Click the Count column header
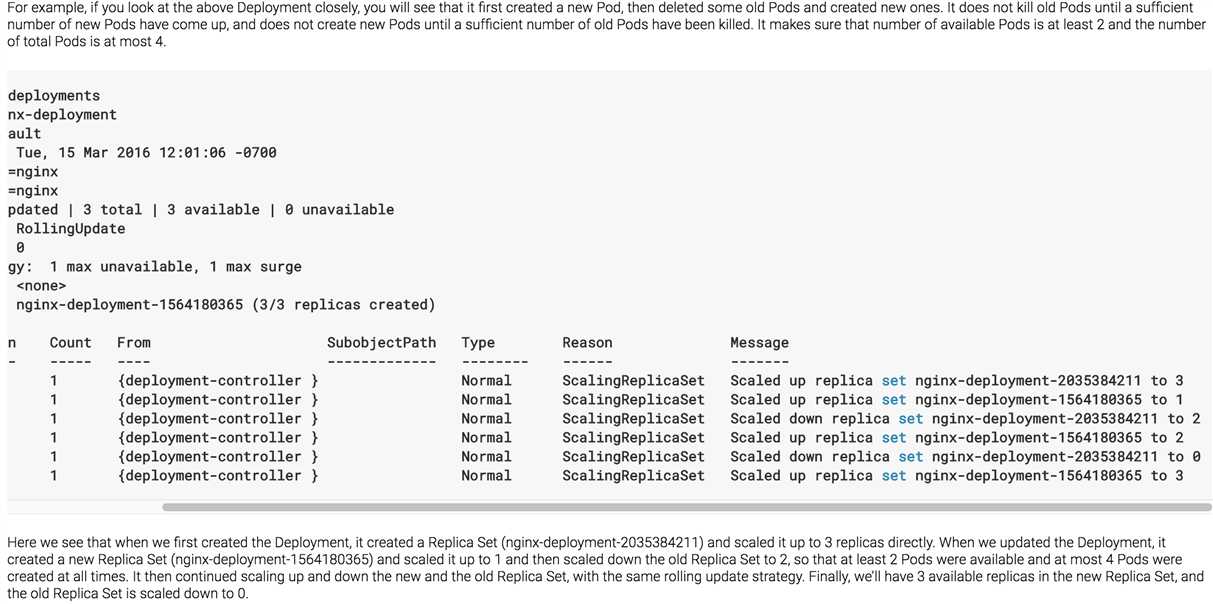The width and height of the screenshot is (1213, 604). [x=70, y=342]
